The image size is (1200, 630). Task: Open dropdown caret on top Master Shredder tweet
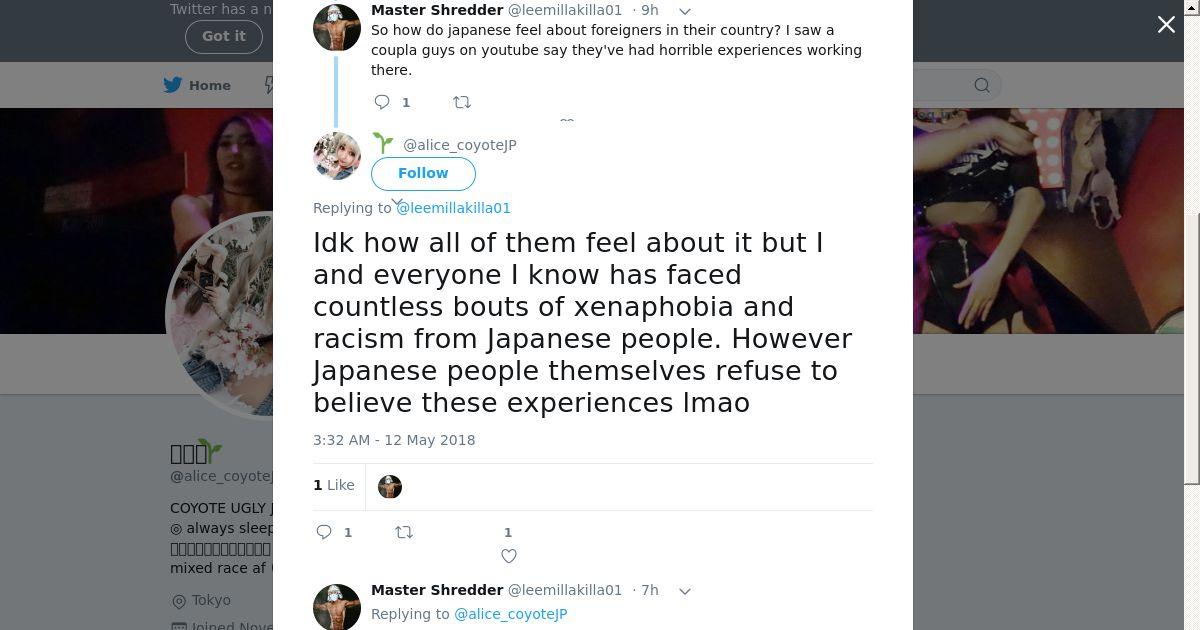click(x=685, y=11)
